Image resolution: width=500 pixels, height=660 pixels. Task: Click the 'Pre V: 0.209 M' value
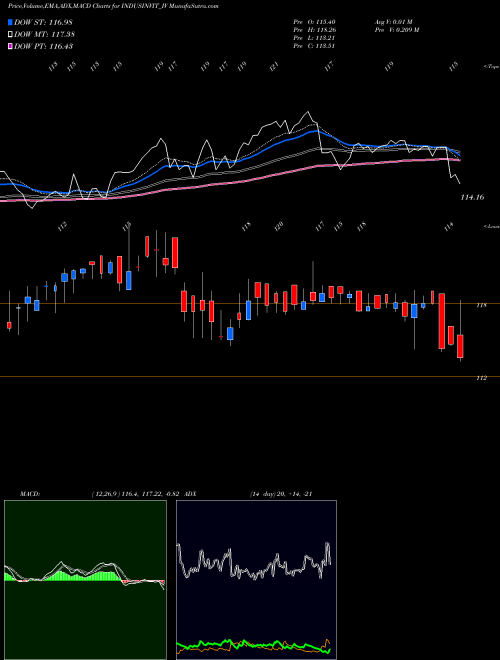(x=397, y=30)
